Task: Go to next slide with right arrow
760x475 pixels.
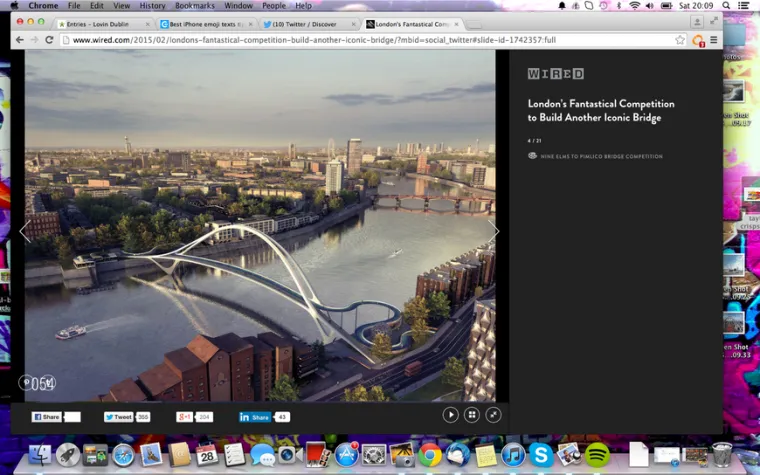Action: [493, 231]
